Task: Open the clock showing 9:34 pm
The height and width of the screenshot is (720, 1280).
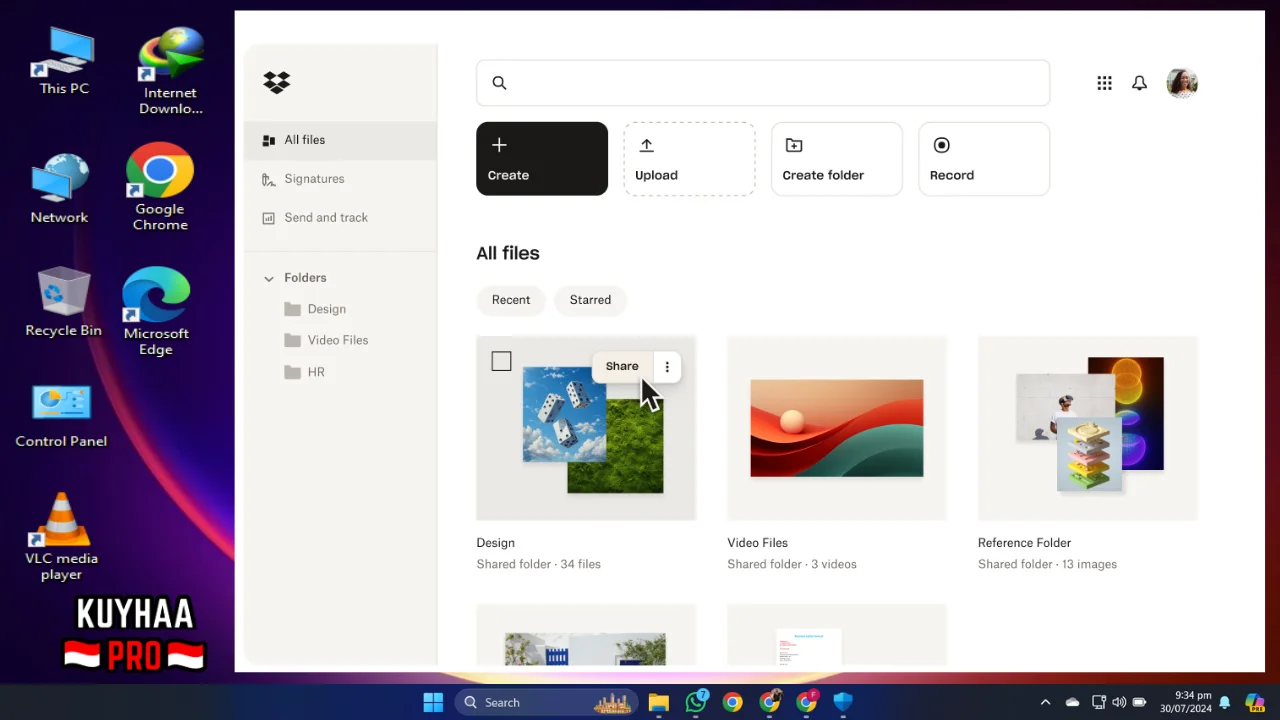Action: click(x=1186, y=702)
